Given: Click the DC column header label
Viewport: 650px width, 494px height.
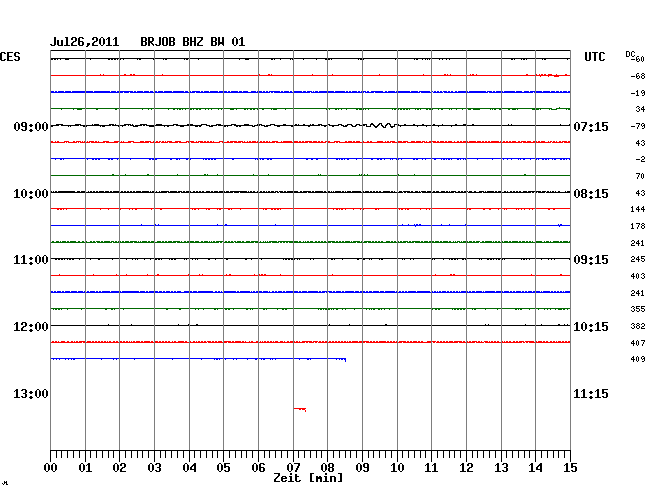Looking at the screenshot, I should (x=630, y=54).
